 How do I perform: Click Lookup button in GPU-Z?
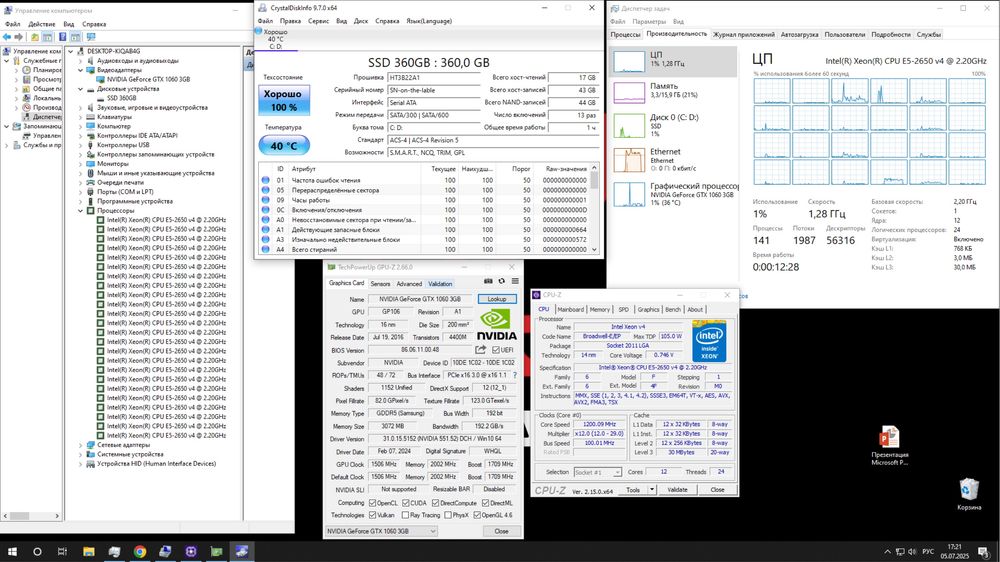pyautogui.click(x=497, y=299)
